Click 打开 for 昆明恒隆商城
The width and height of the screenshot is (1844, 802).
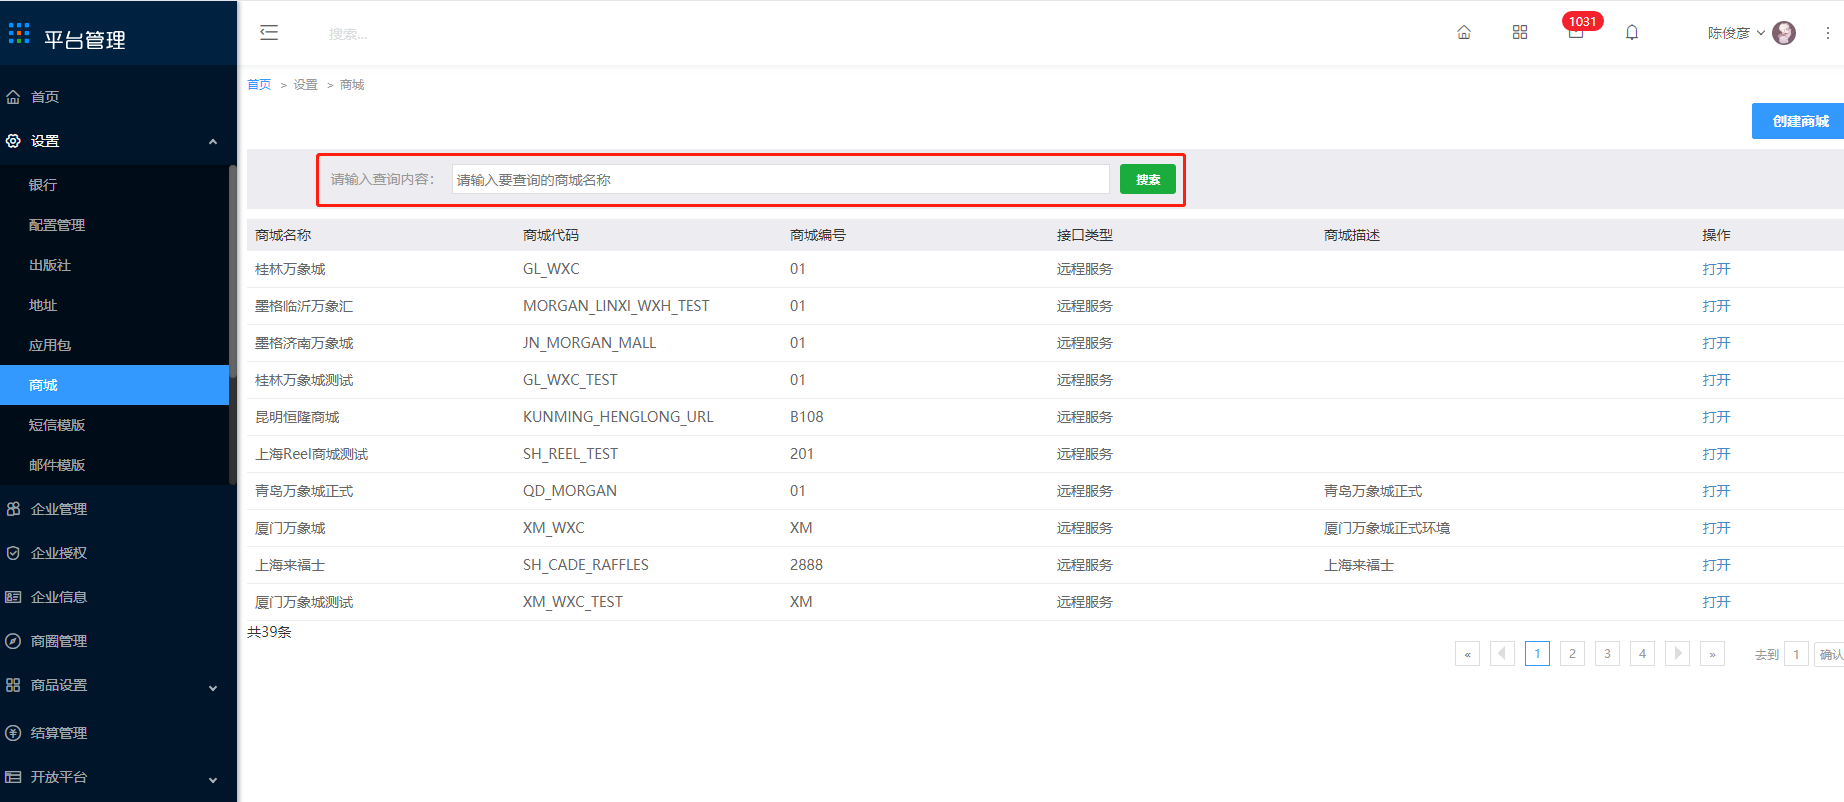coord(1716,417)
